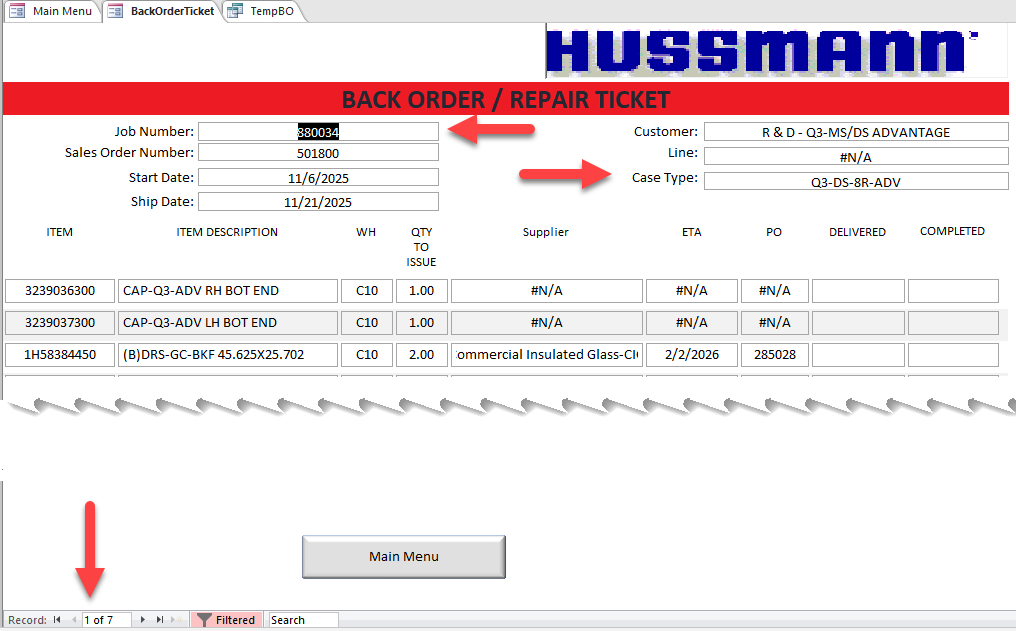This screenshot has height=631, width=1016.
Task: Select item number 1H58384450
Action: (60, 354)
